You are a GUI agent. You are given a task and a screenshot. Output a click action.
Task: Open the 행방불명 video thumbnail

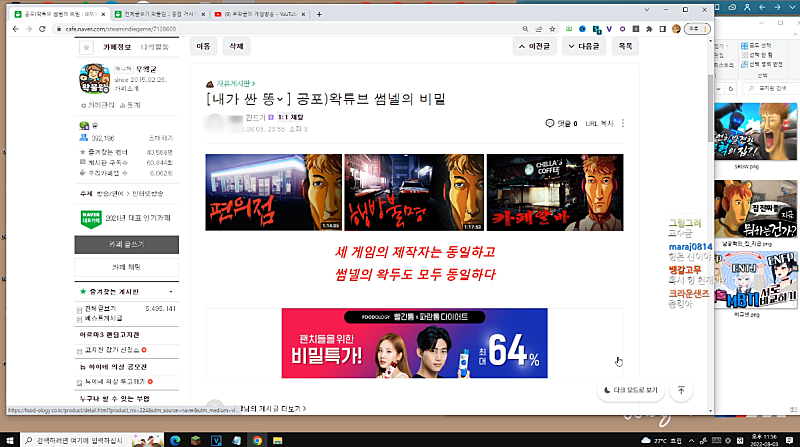tap(414, 192)
